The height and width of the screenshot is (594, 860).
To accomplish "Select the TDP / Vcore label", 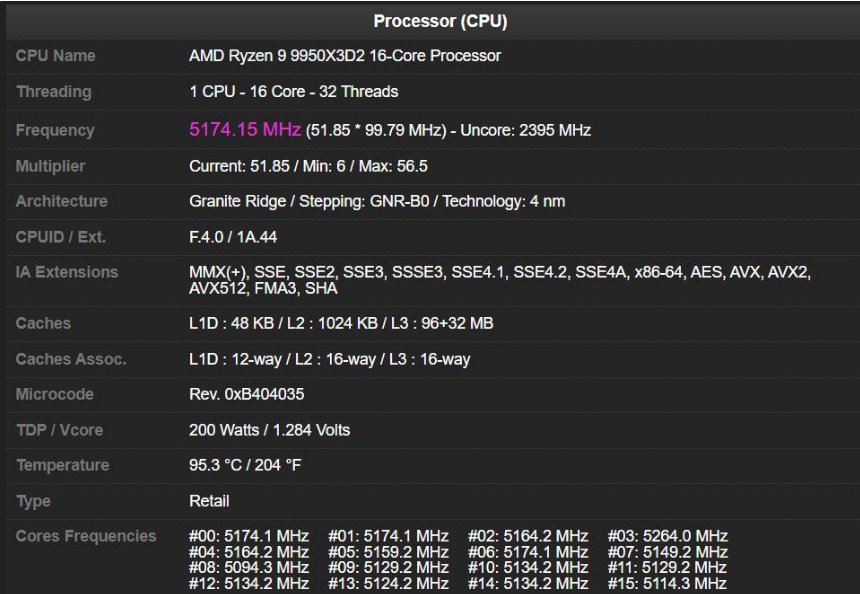I will click(59, 430).
